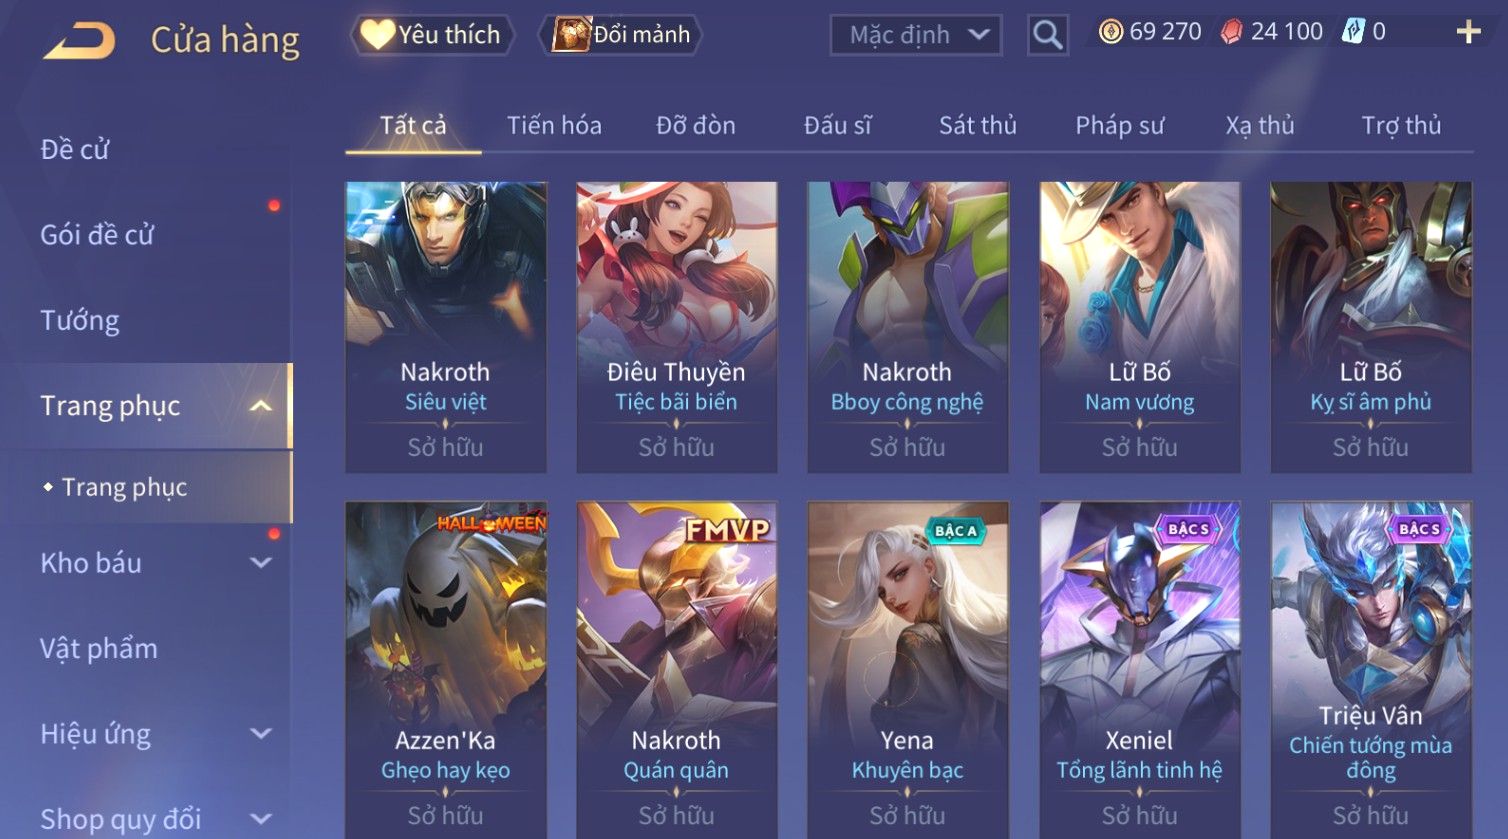The width and height of the screenshot is (1508, 839).
Task: Collapse the Trang phục sidebar section
Action: [x=261, y=406]
